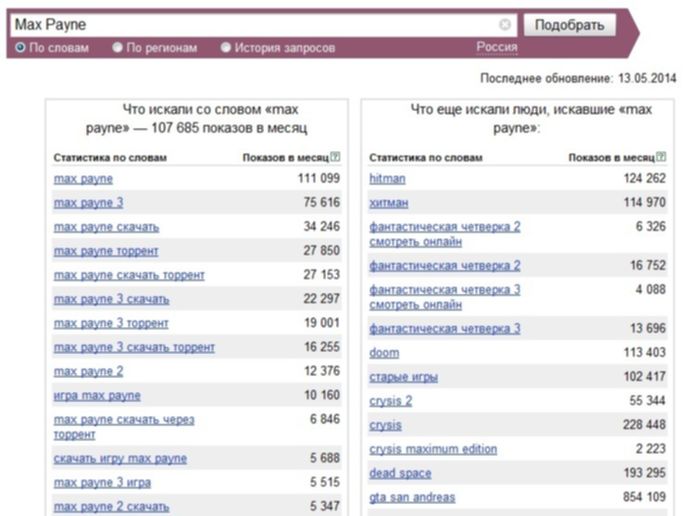Open 'max payne скачать' keyword link
The image size is (688, 516).
106,227
